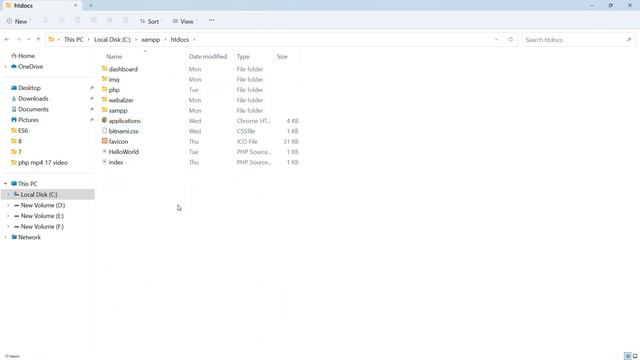
Task: Click This PC in the address breadcrumb
Action: [73, 40]
